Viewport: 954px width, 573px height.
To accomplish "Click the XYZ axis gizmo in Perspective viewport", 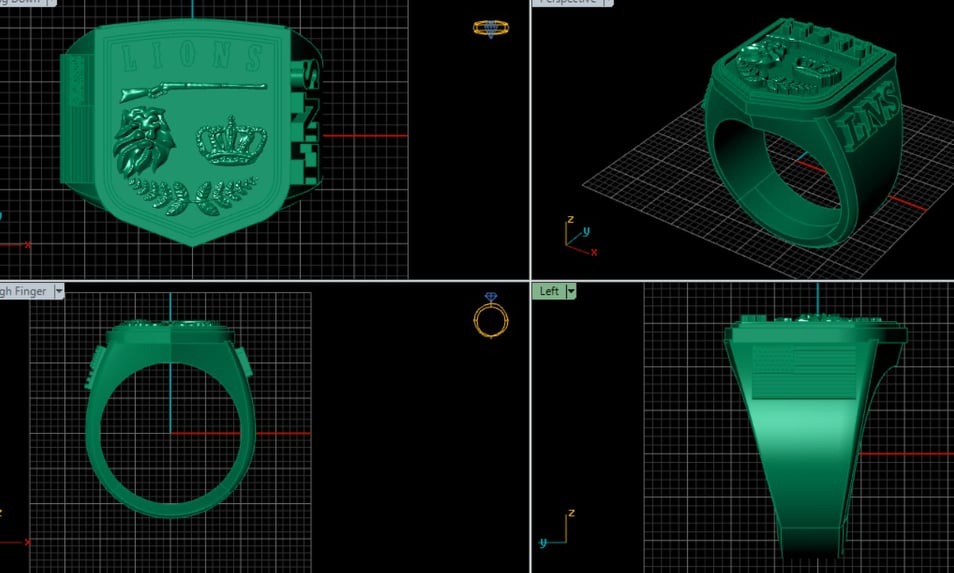I will pos(576,236).
